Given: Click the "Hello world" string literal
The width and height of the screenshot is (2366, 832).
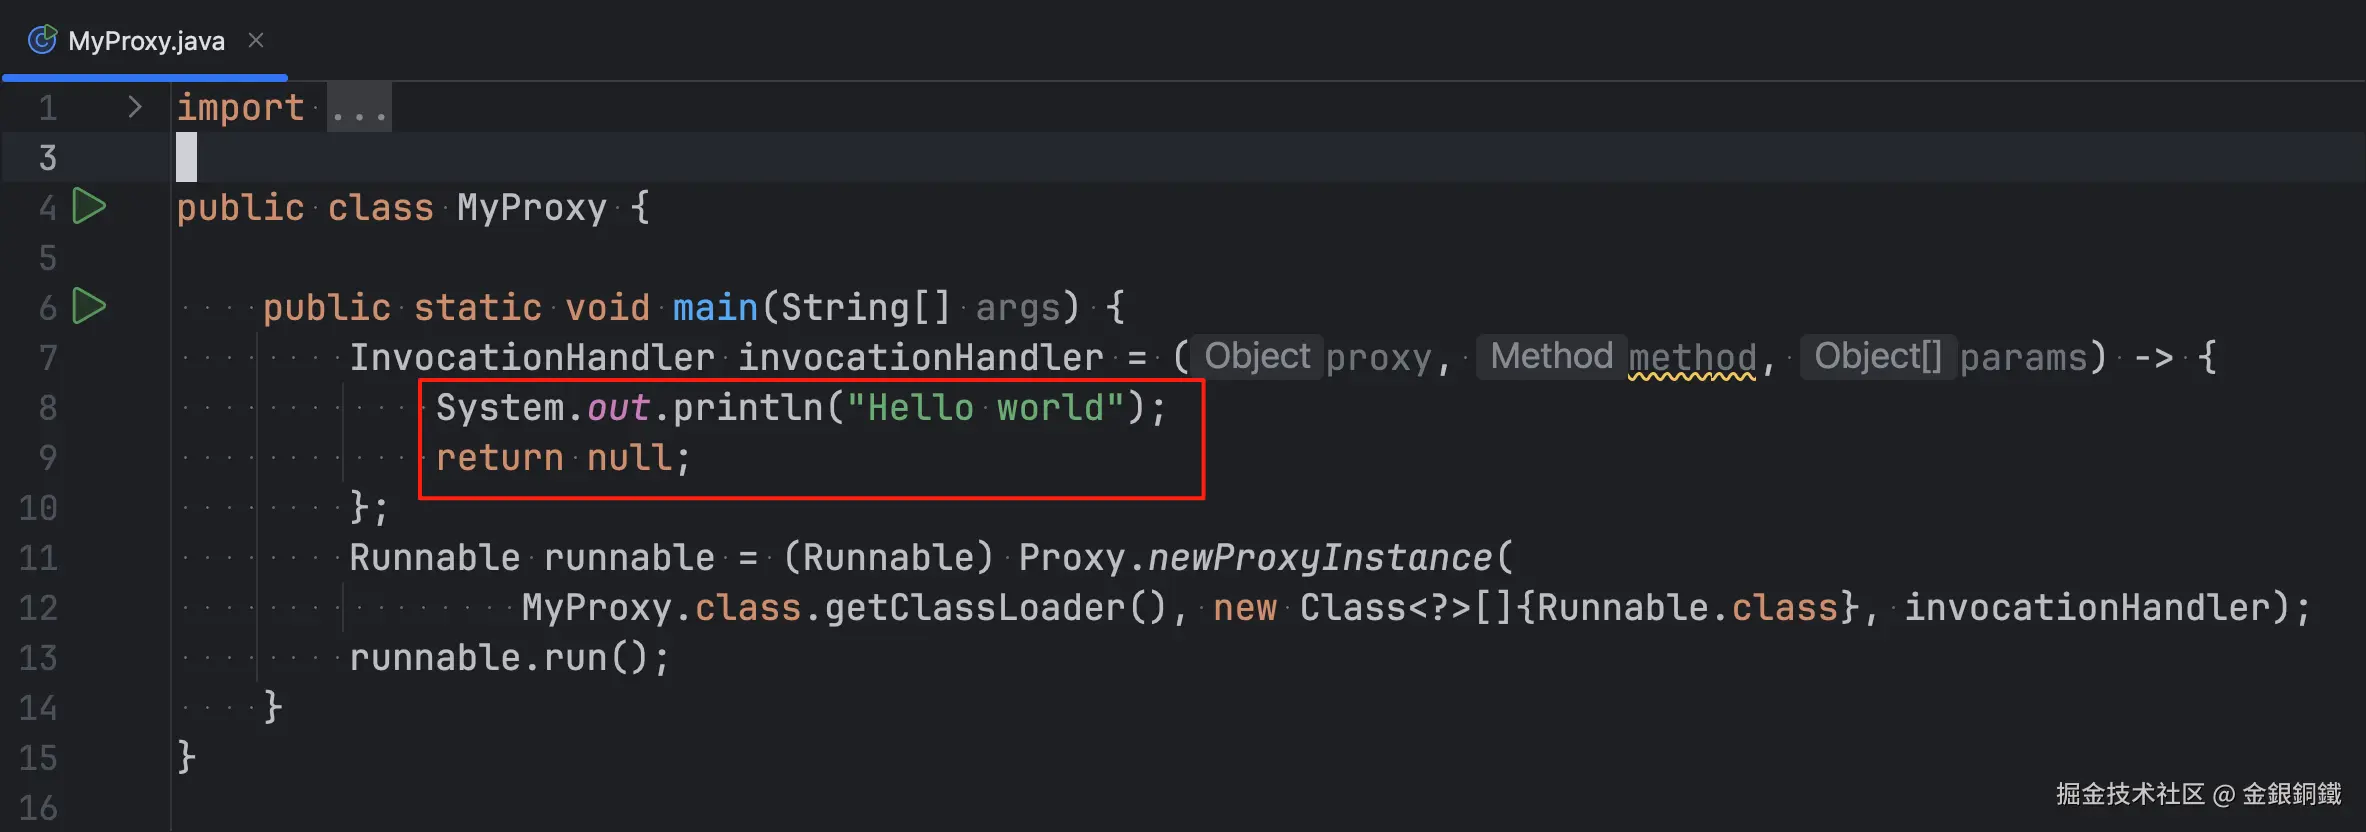Looking at the screenshot, I should coord(985,408).
